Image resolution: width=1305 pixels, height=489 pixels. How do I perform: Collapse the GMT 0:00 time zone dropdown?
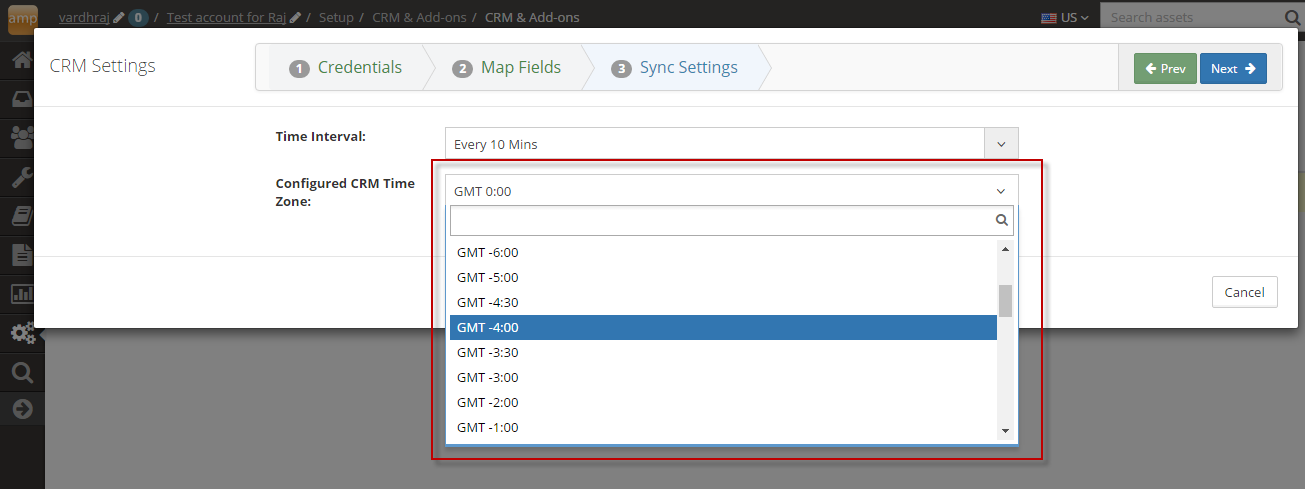[731, 191]
